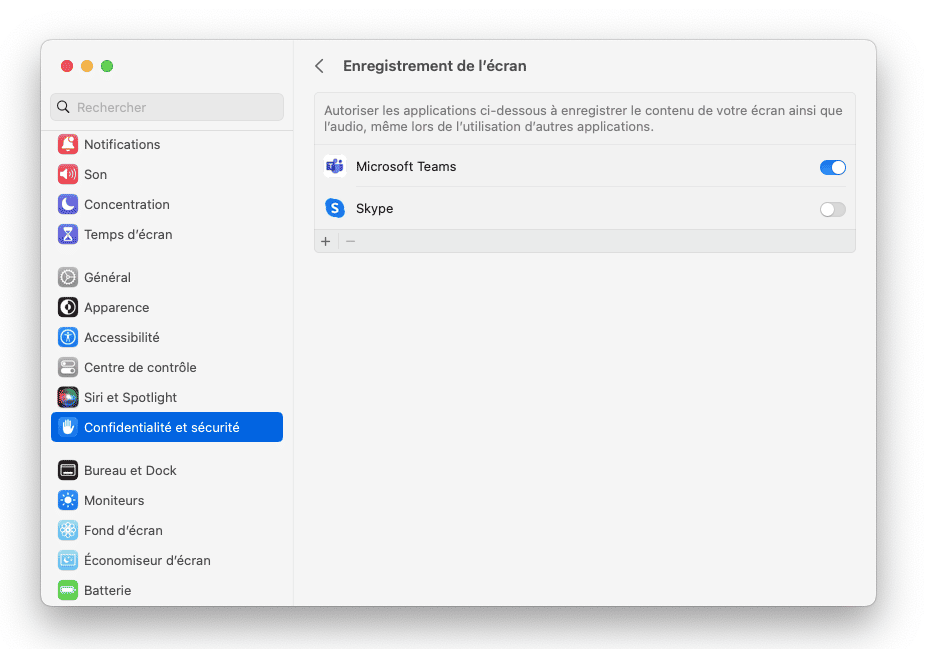927x649 pixels.
Task: Disable screen recording for Microsoft Teams
Action: click(832, 167)
